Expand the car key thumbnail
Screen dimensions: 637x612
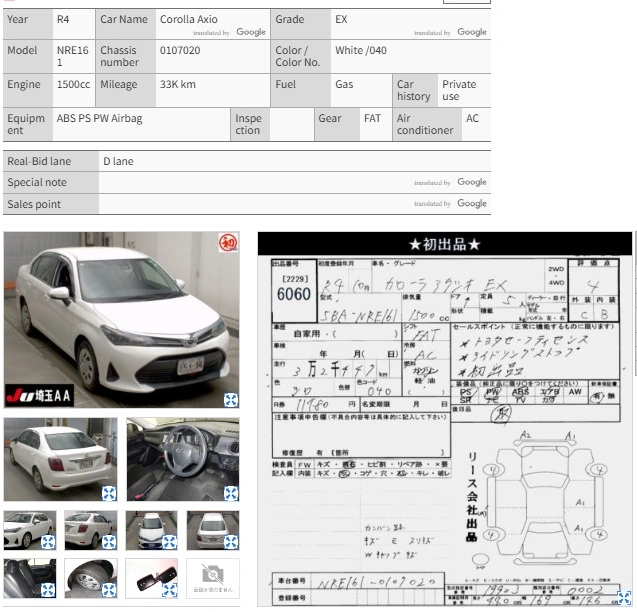point(169,590)
